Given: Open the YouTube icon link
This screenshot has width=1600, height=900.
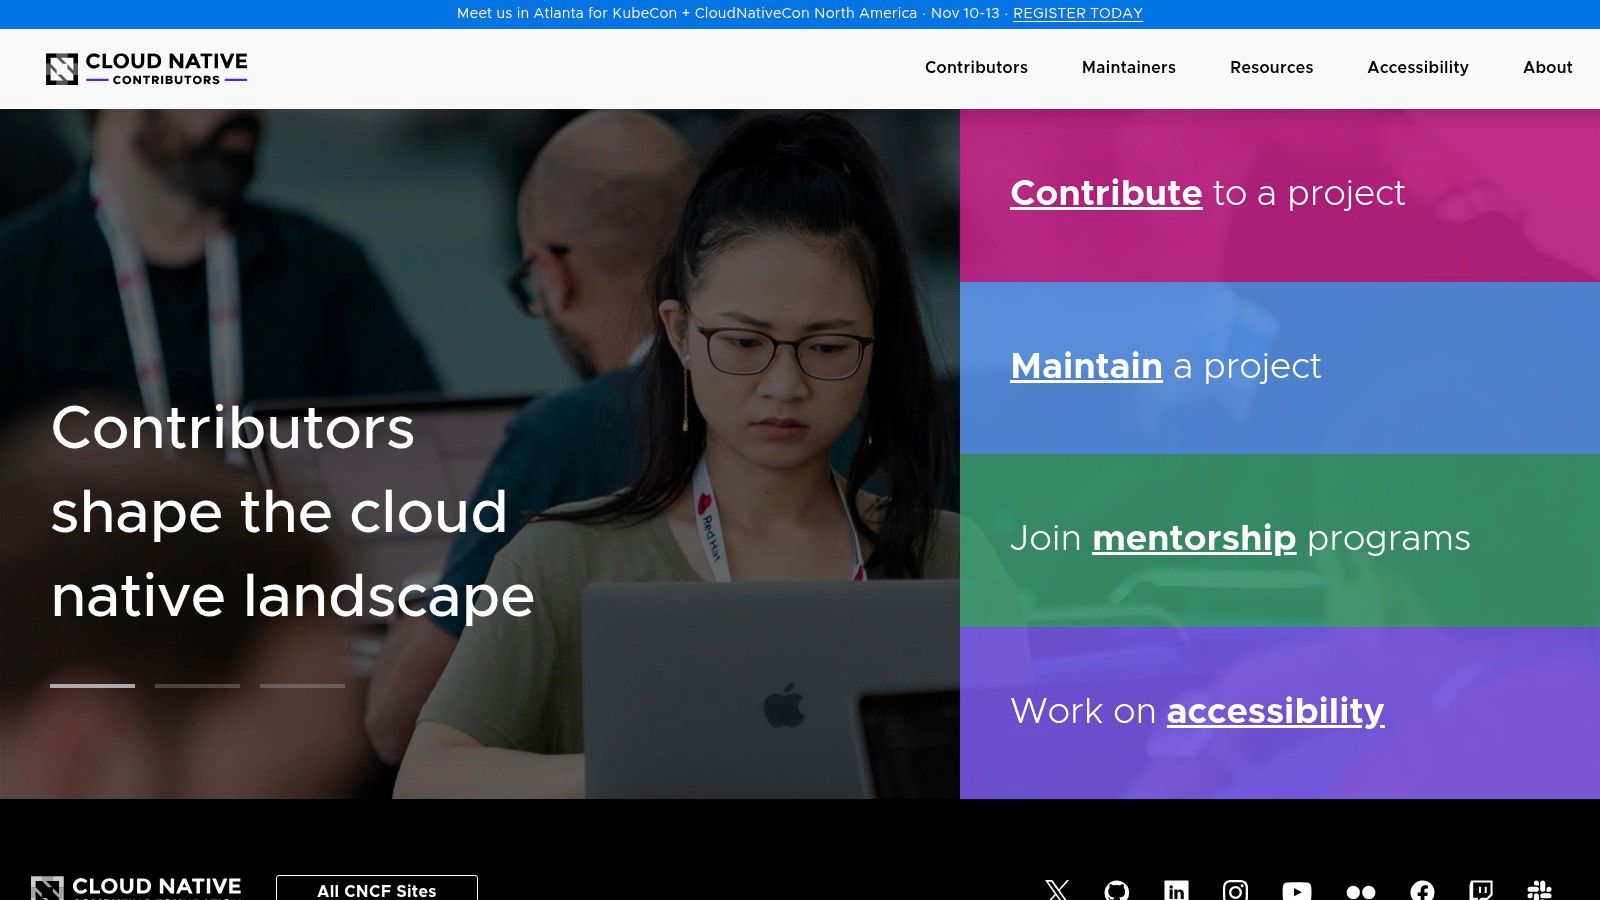Looking at the screenshot, I should point(1297,889).
